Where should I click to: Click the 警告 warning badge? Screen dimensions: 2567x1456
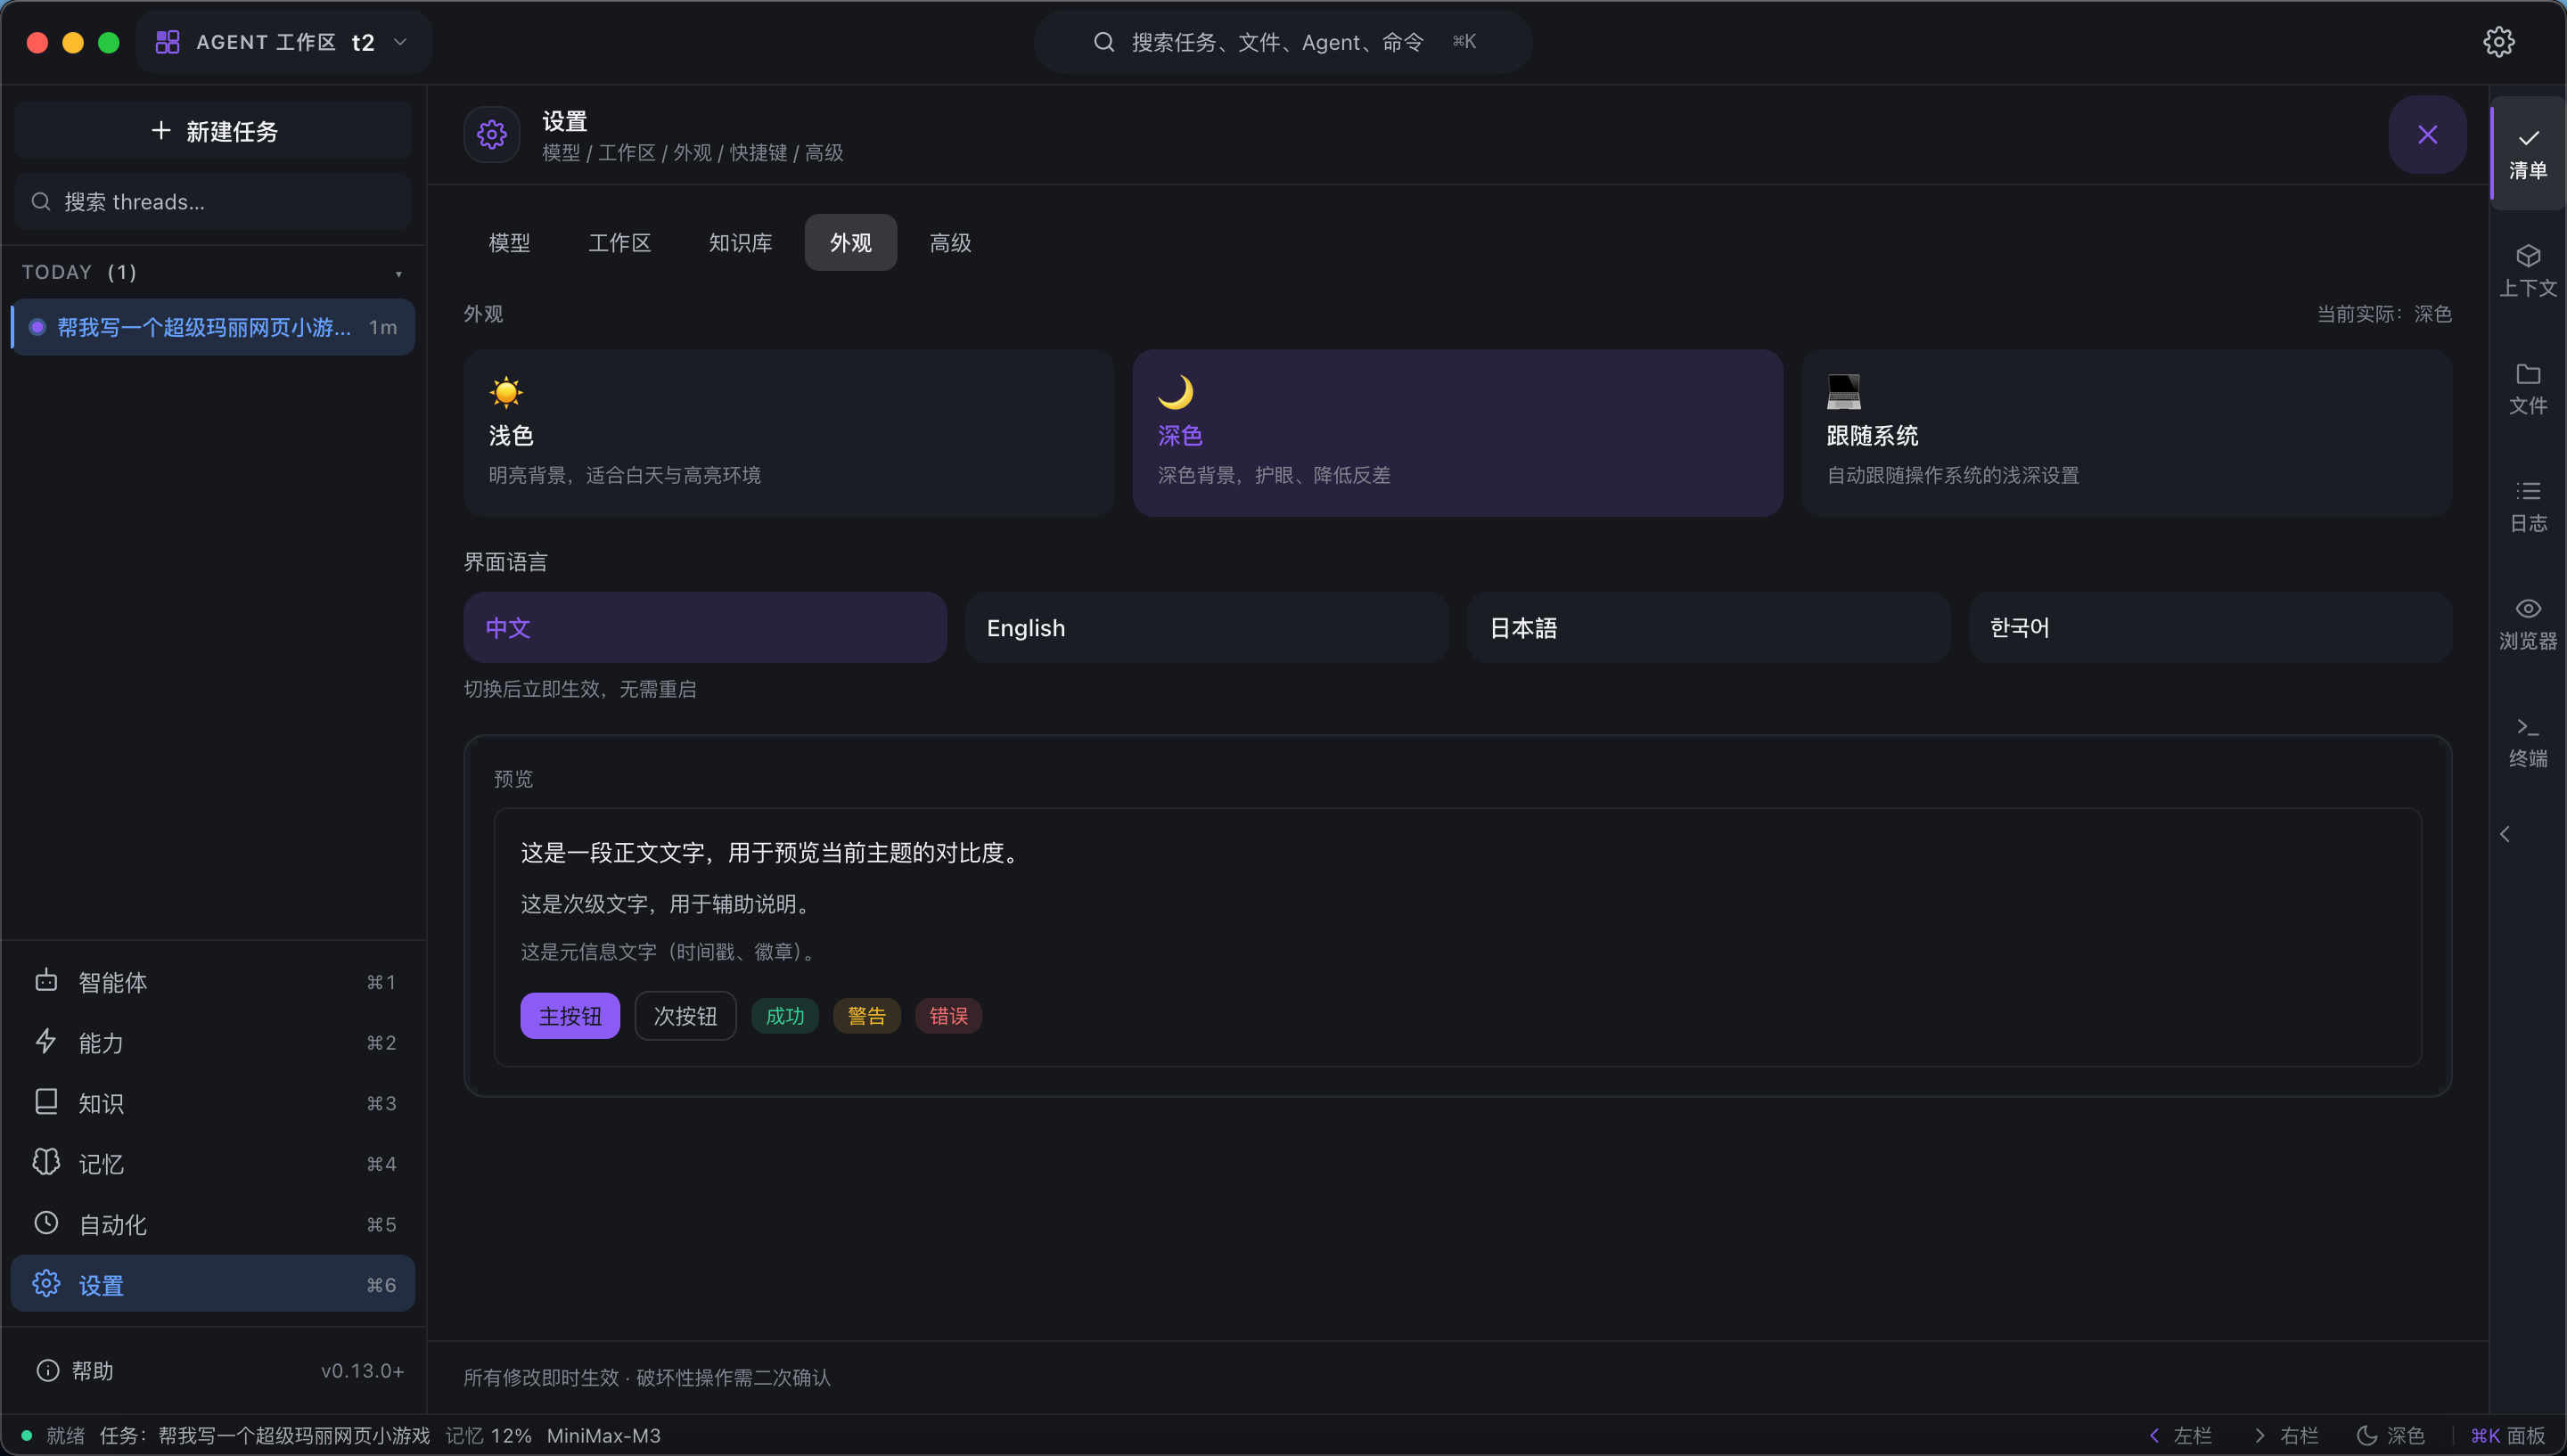867,1016
